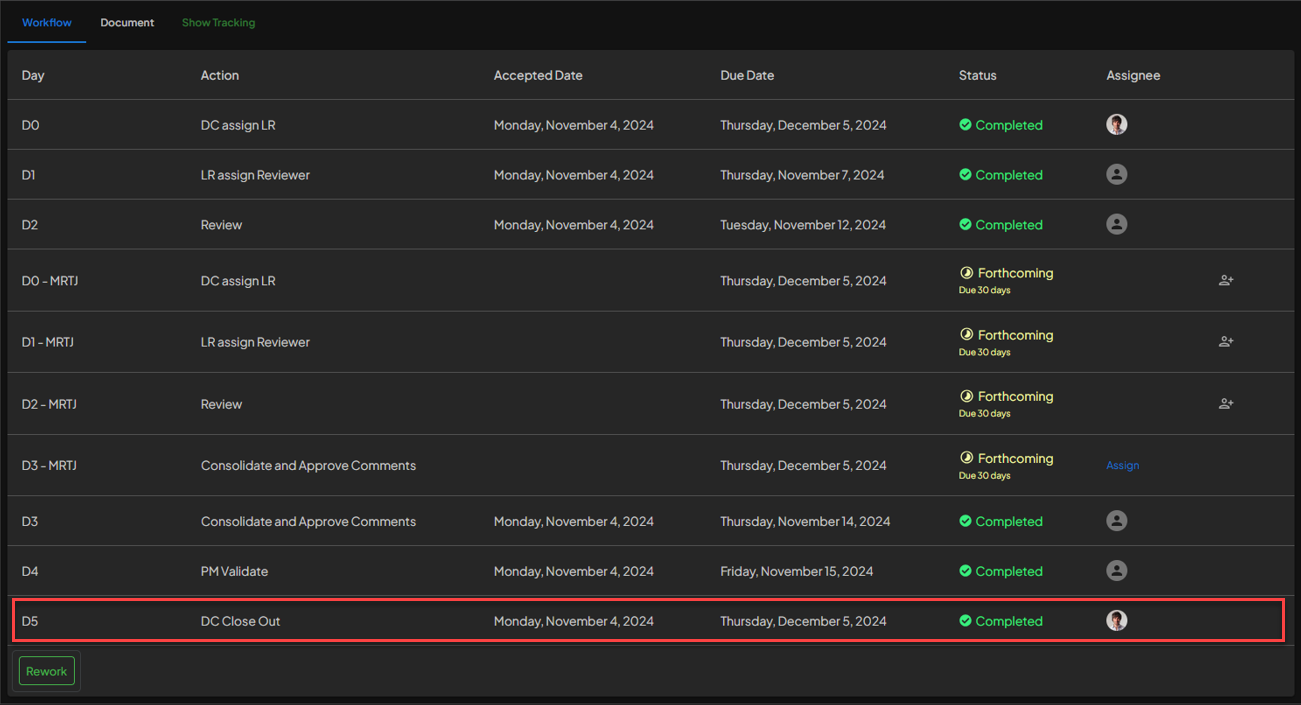Click the assignee avatar in D4 PM Validate row
1301x705 pixels.
pos(1117,571)
